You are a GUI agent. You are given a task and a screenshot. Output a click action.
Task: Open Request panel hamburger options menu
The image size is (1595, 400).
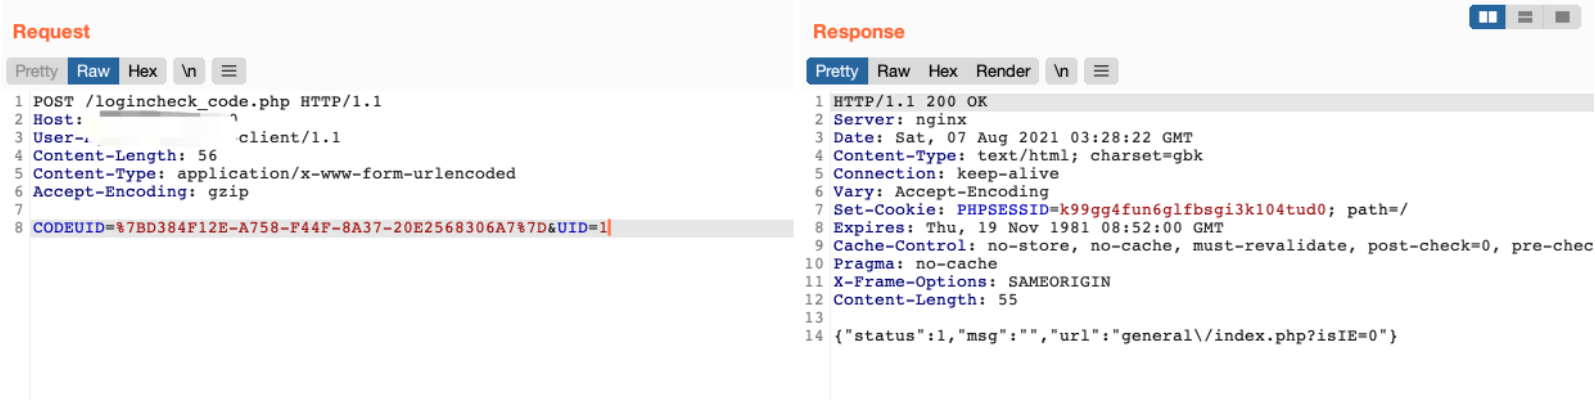(x=229, y=71)
